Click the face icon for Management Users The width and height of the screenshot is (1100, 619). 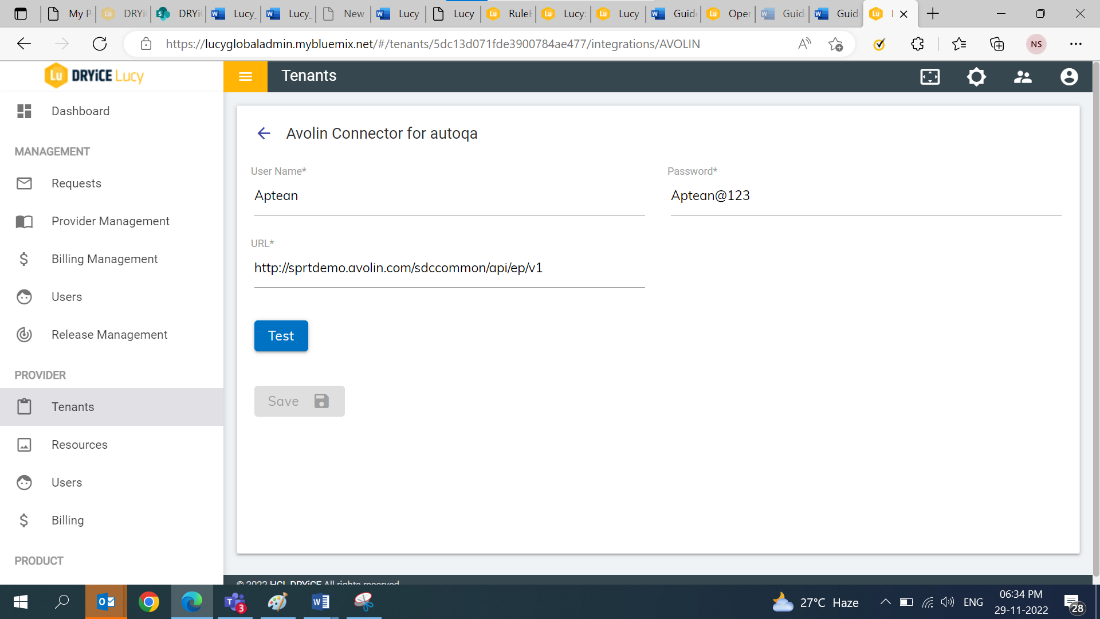(25, 297)
